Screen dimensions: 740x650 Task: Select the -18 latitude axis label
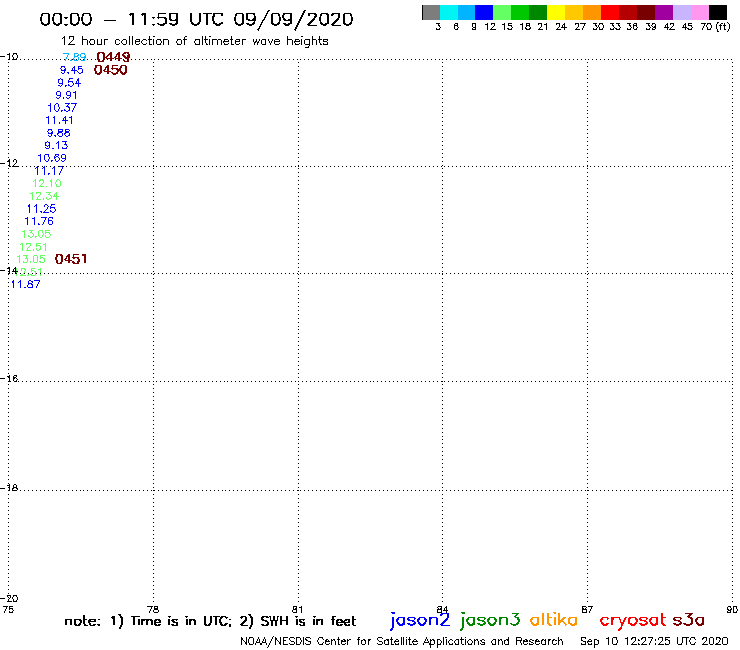tap(10, 488)
